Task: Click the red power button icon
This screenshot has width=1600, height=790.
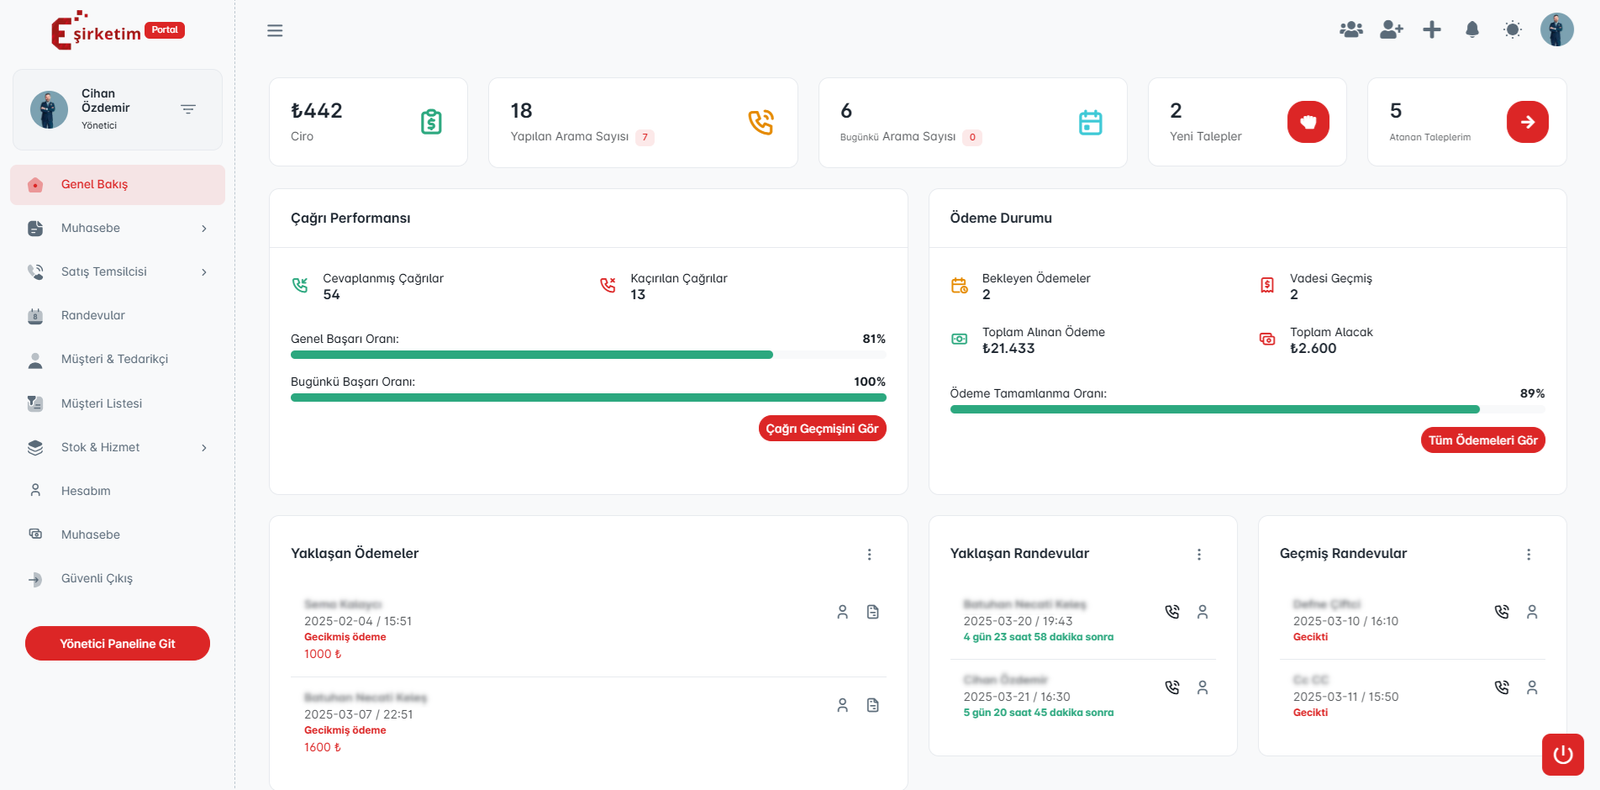Action: [1562, 755]
